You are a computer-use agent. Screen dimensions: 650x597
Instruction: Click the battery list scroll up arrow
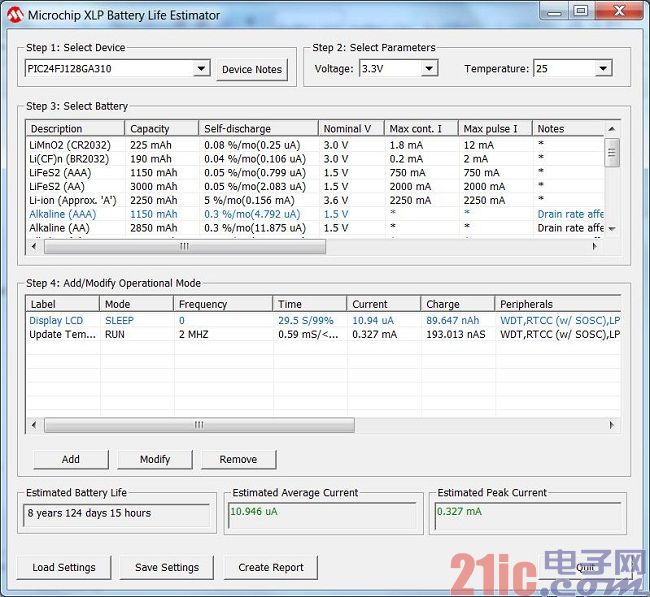click(612, 129)
